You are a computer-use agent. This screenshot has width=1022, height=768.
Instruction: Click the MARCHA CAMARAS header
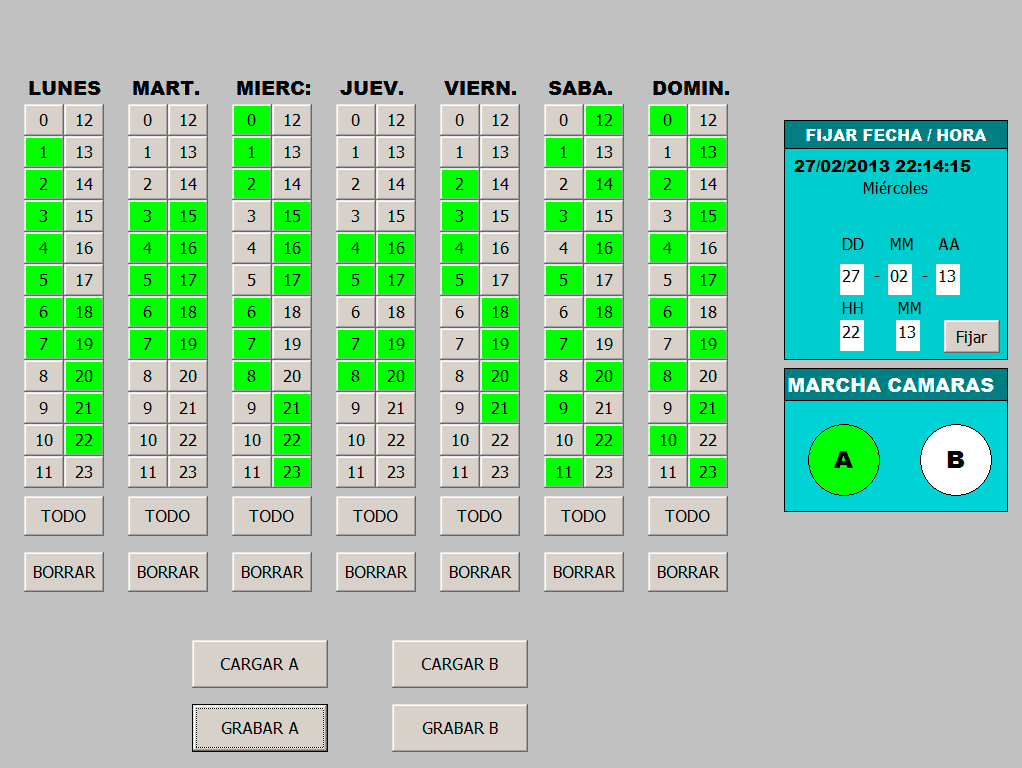896,385
